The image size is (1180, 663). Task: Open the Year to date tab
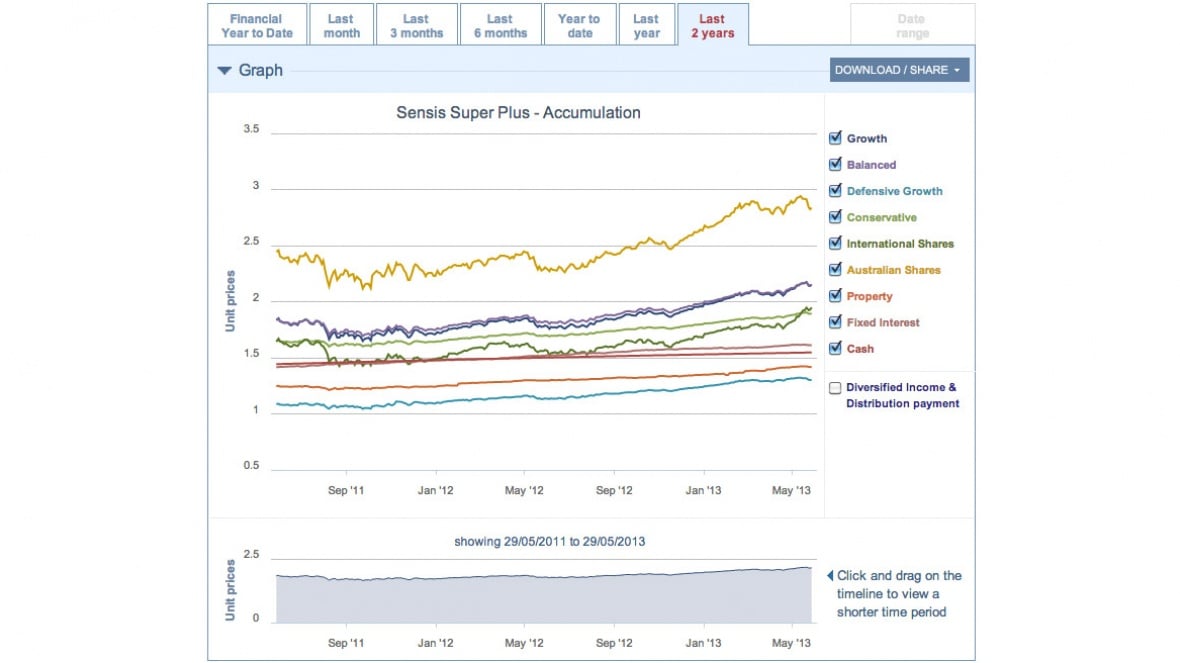(x=579, y=26)
